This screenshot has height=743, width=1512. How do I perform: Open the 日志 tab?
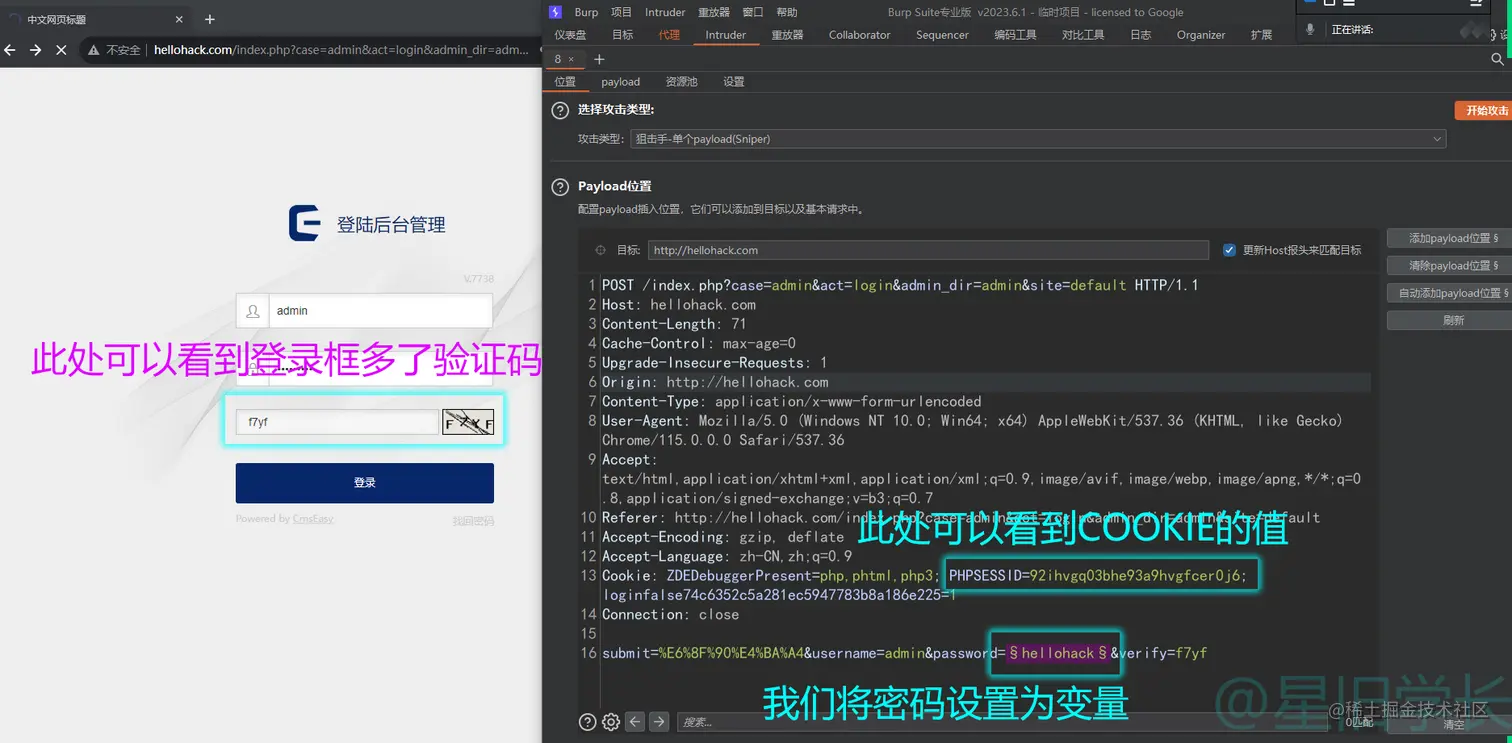(1140, 35)
